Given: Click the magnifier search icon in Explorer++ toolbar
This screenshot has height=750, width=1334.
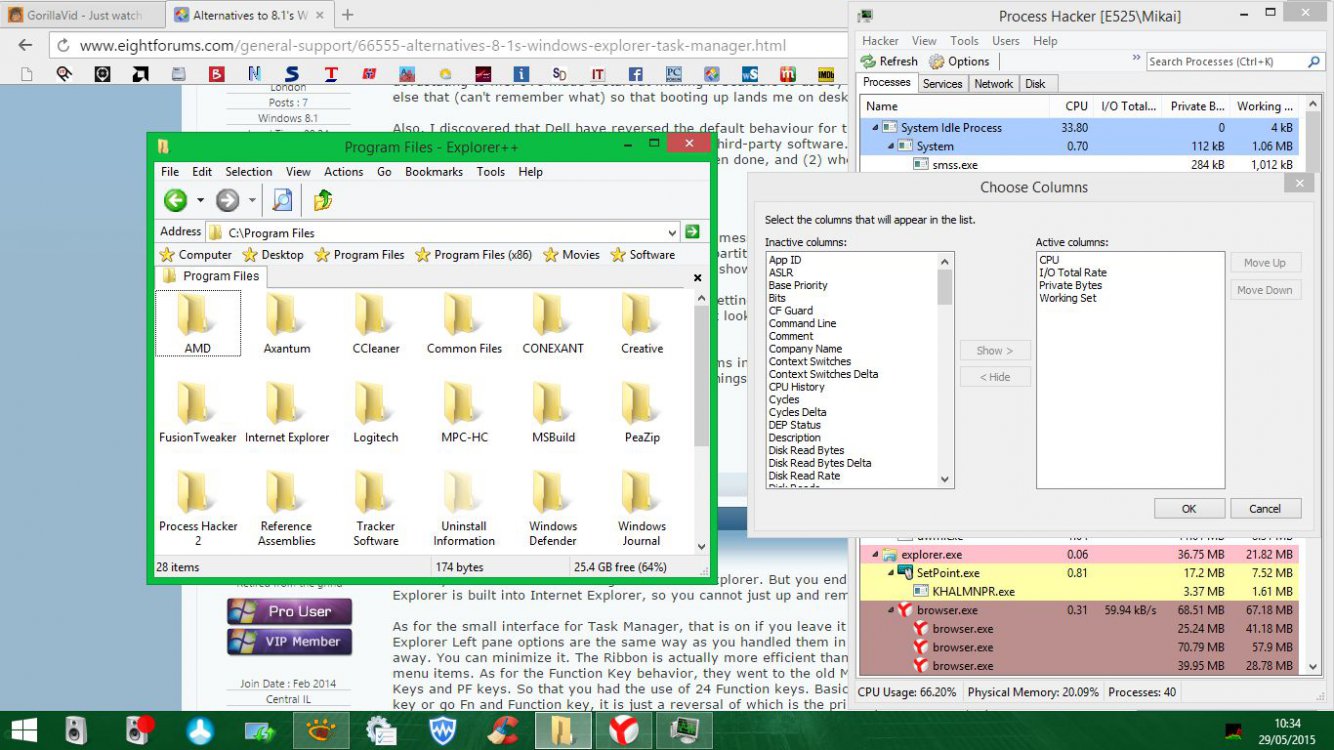Looking at the screenshot, I should coord(283,200).
